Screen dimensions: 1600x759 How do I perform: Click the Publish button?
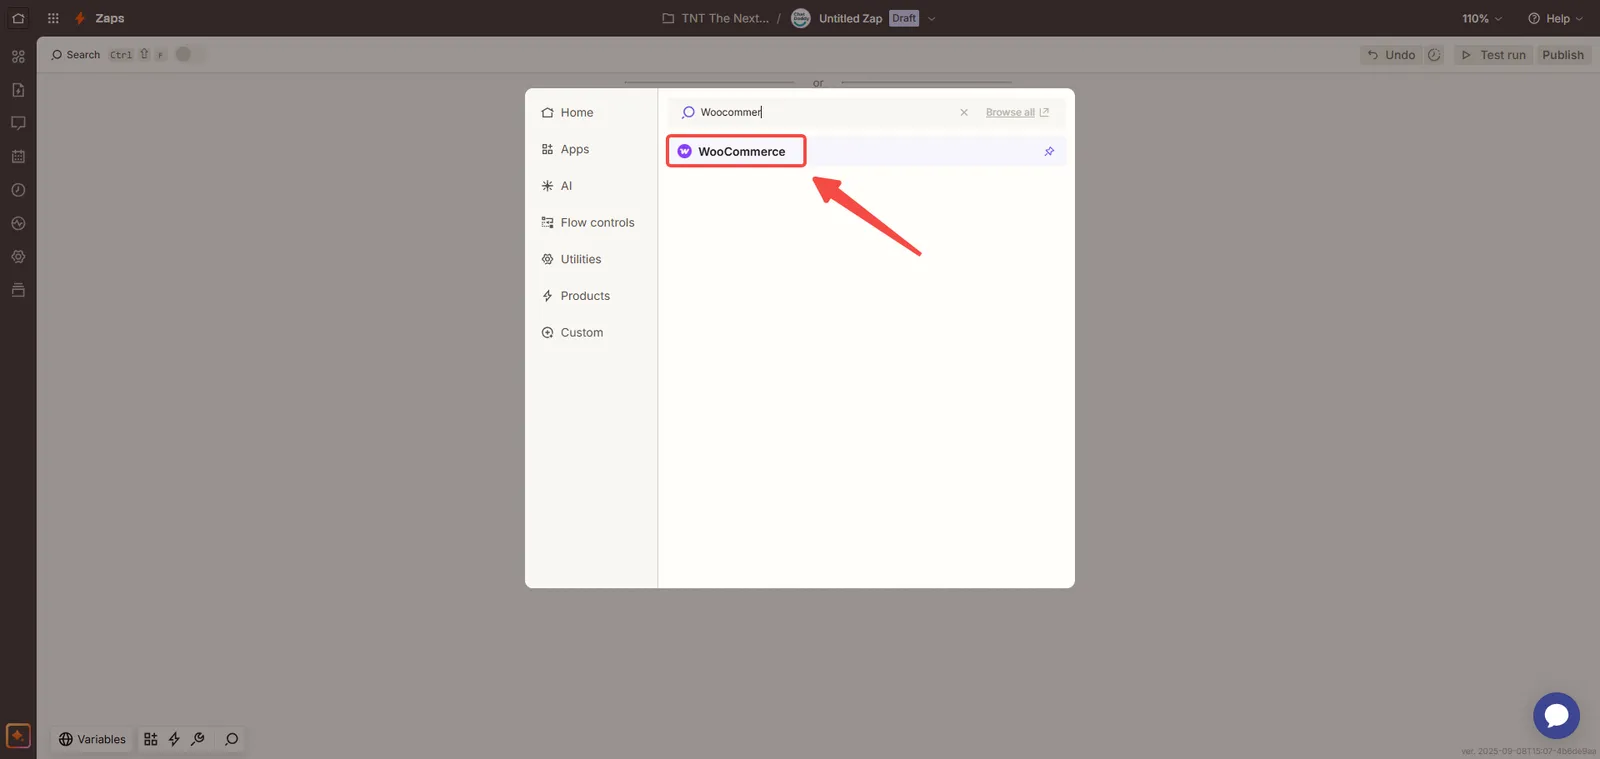pos(1562,55)
